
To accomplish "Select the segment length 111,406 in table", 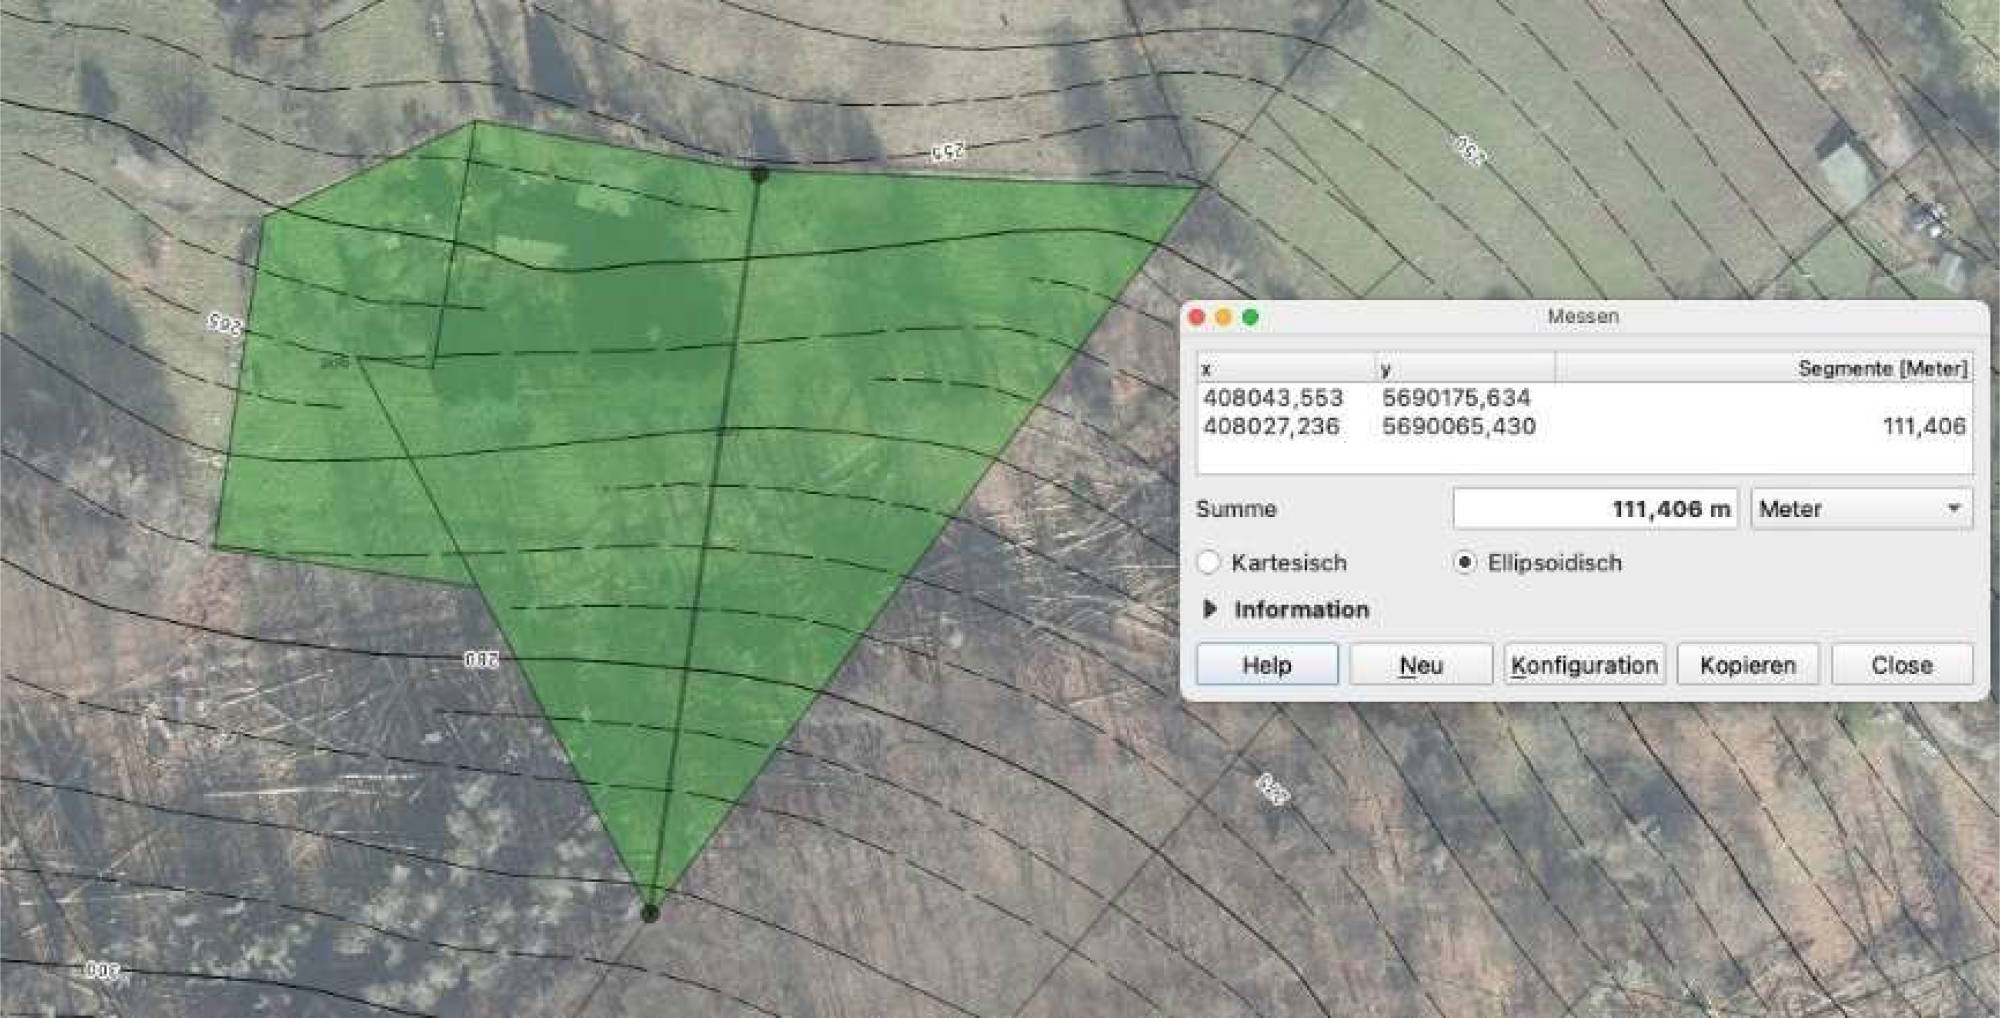I will coord(1924,426).
